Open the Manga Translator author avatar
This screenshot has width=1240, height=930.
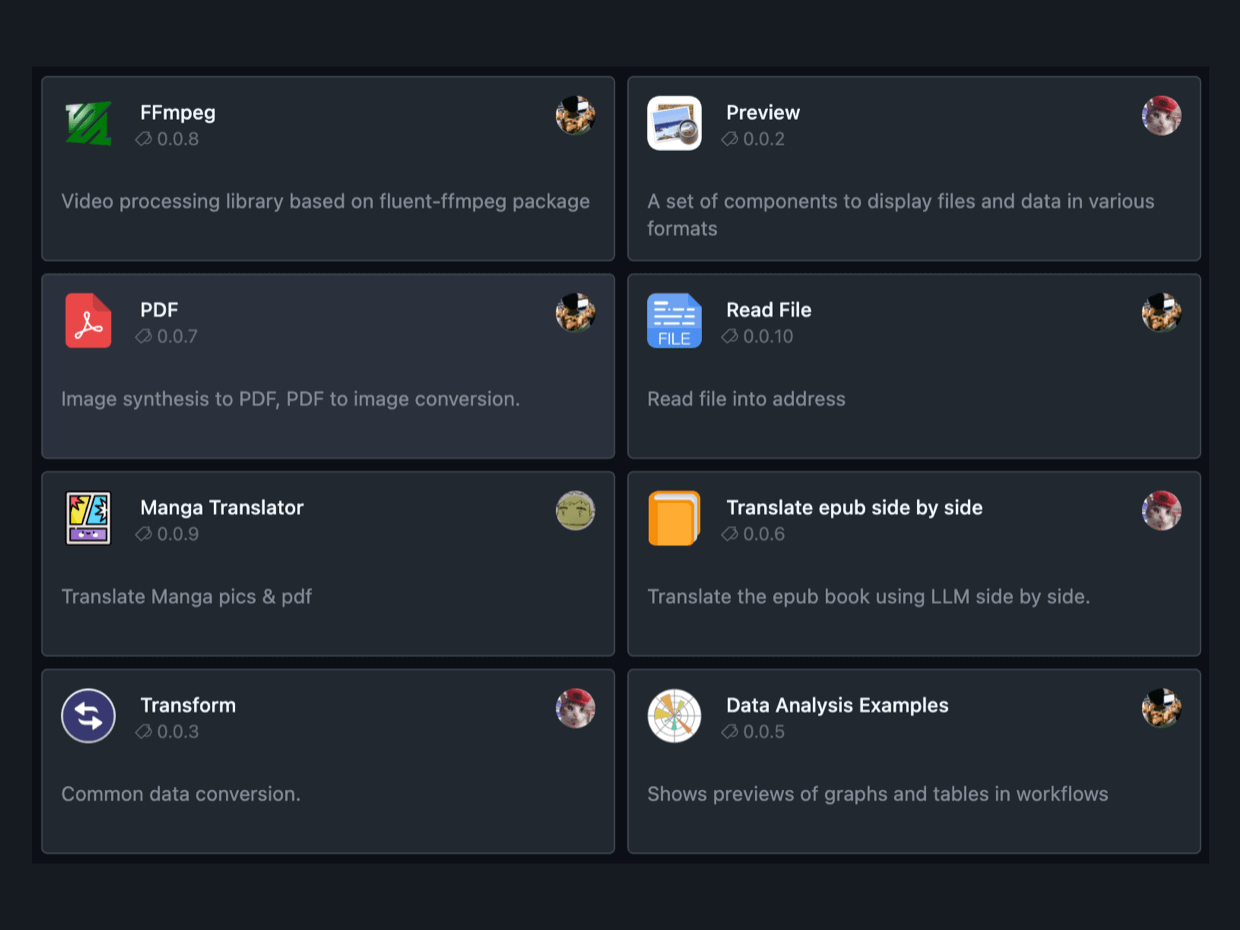(x=575, y=511)
